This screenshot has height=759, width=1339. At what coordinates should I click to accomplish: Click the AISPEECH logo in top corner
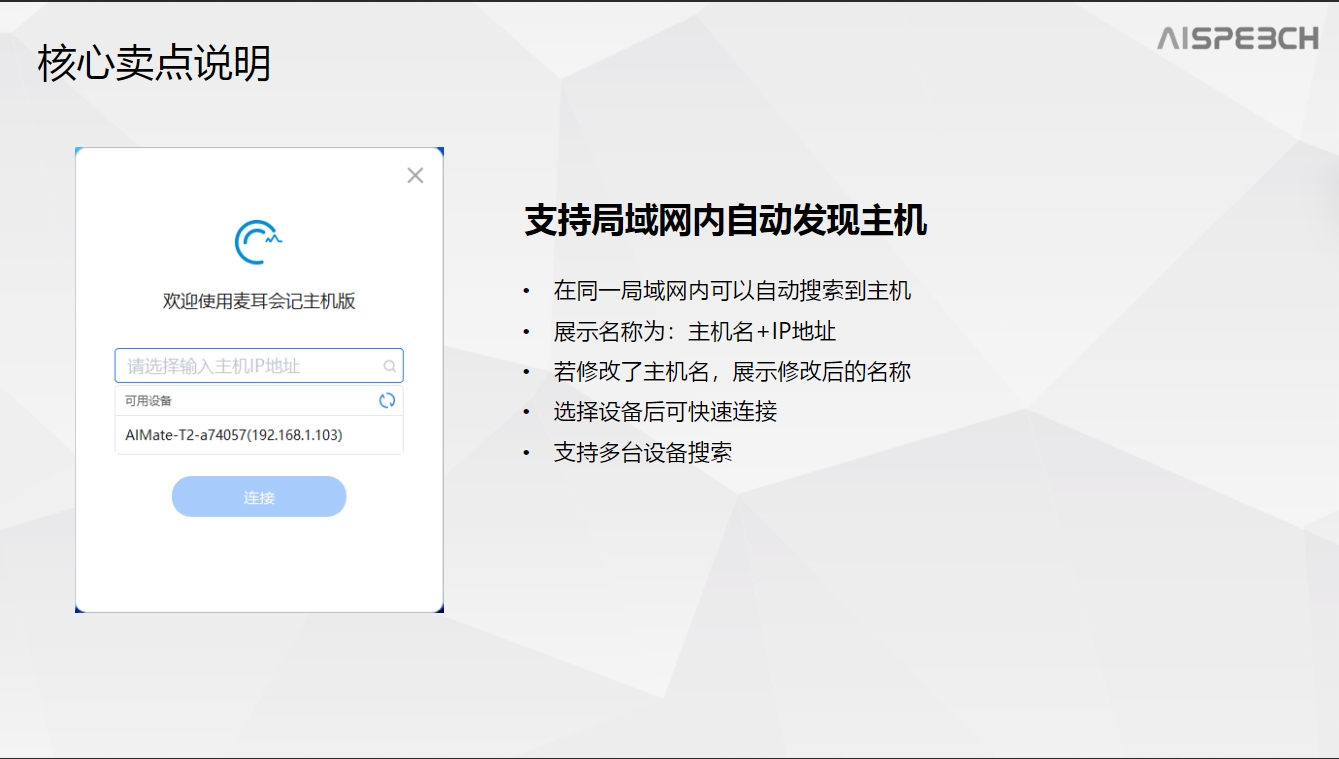[1237, 39]
